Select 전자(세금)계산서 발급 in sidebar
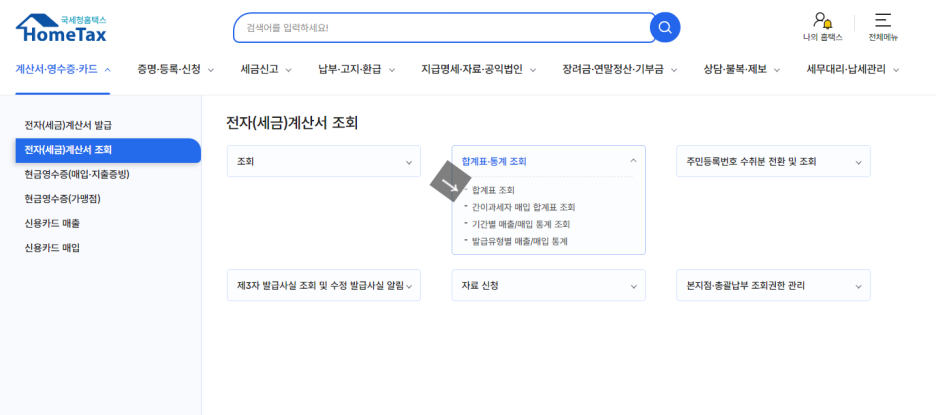 [x=68, y=125]
